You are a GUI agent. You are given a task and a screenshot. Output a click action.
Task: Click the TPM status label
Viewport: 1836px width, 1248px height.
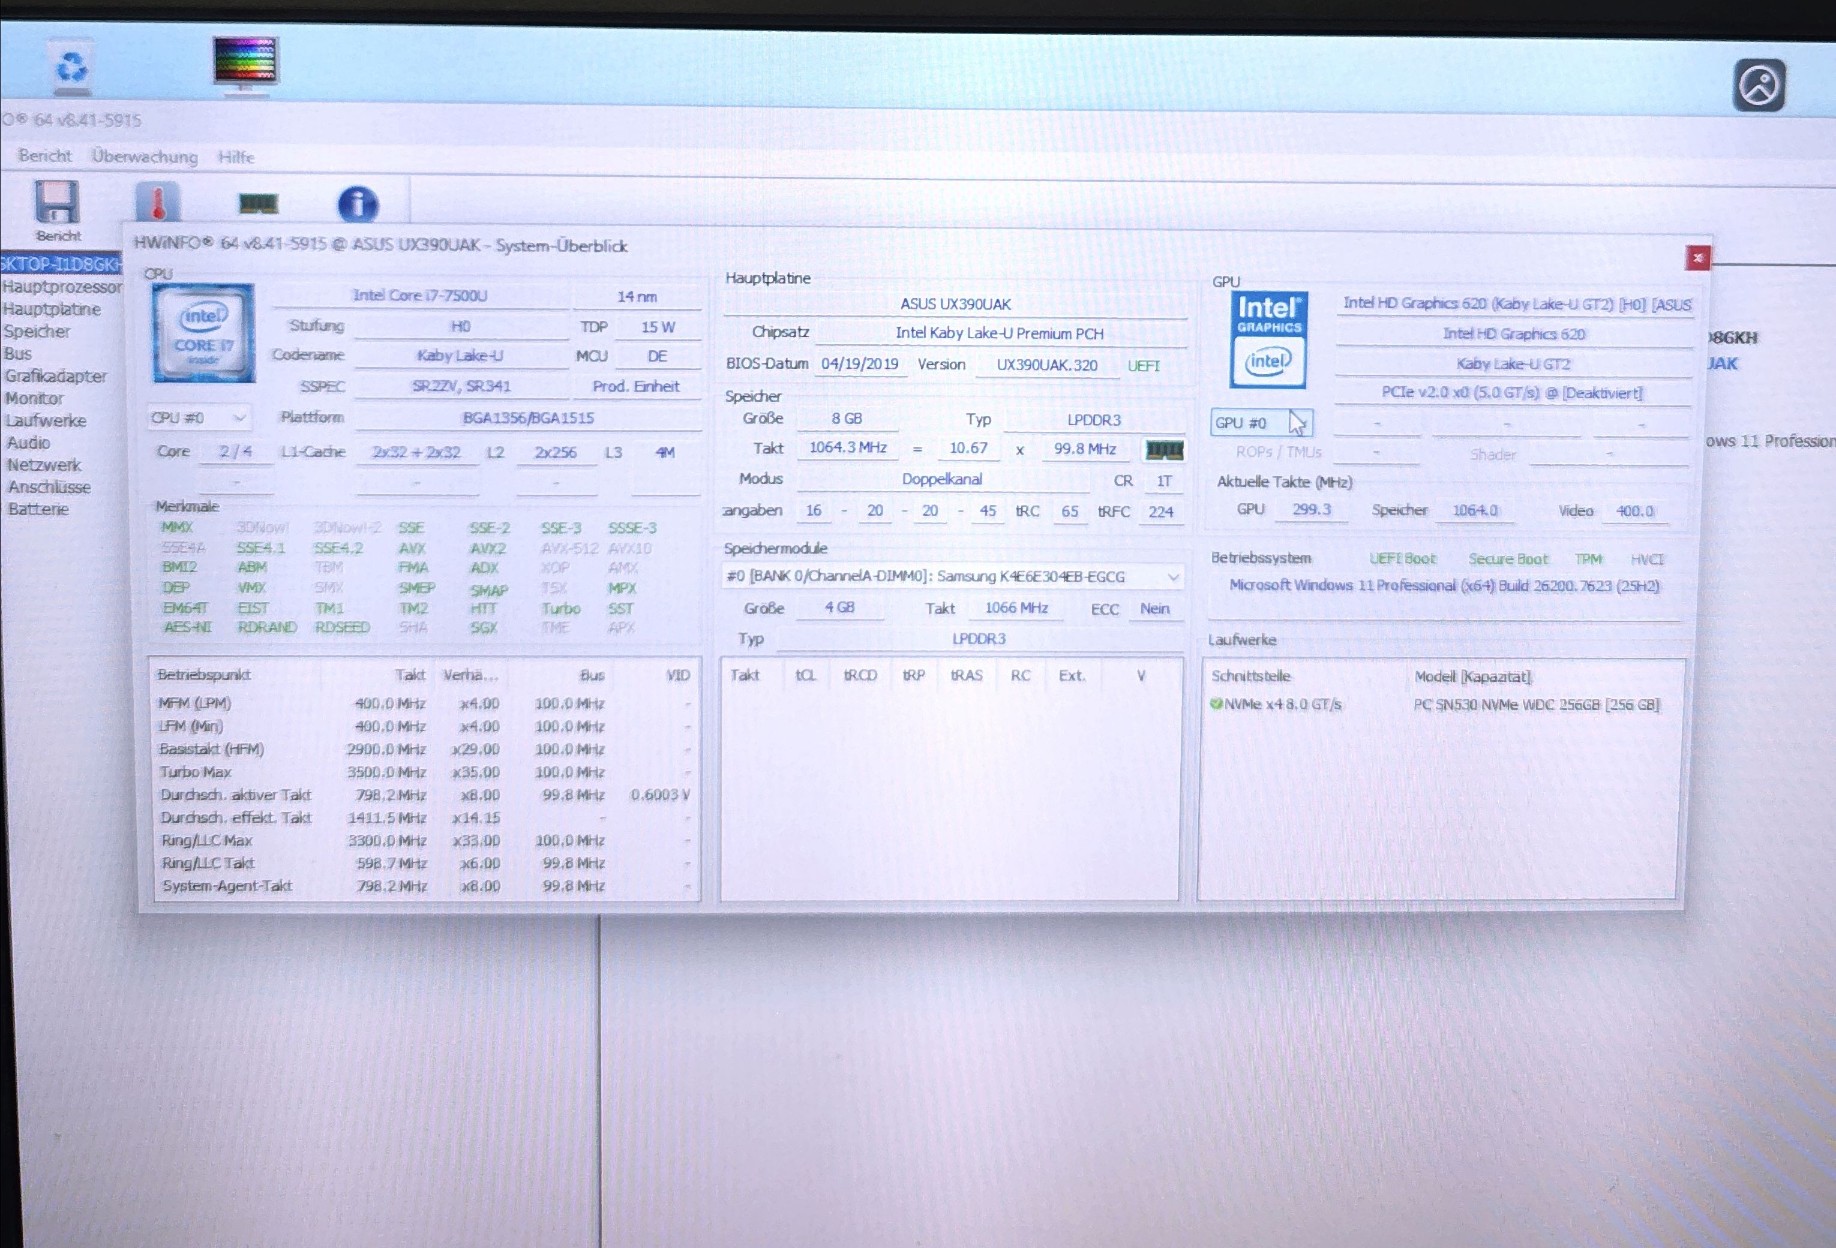click(1589, 559)
